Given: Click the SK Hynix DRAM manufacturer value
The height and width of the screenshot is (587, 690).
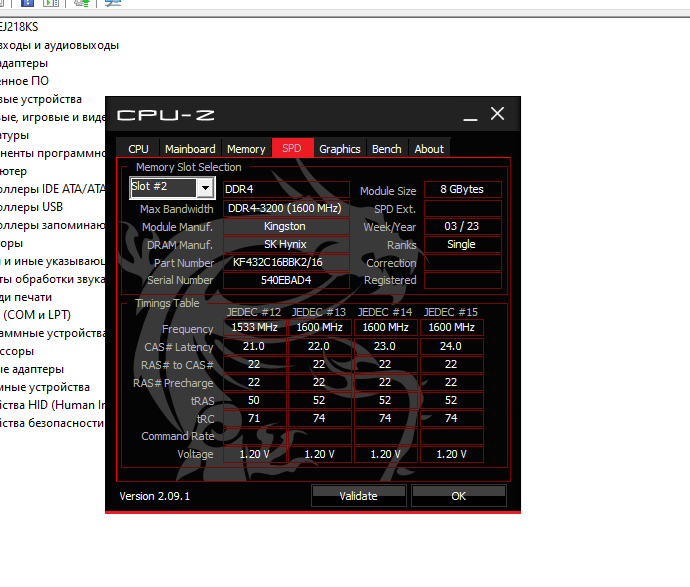Looking at the screenshot, I should point(286,244).
